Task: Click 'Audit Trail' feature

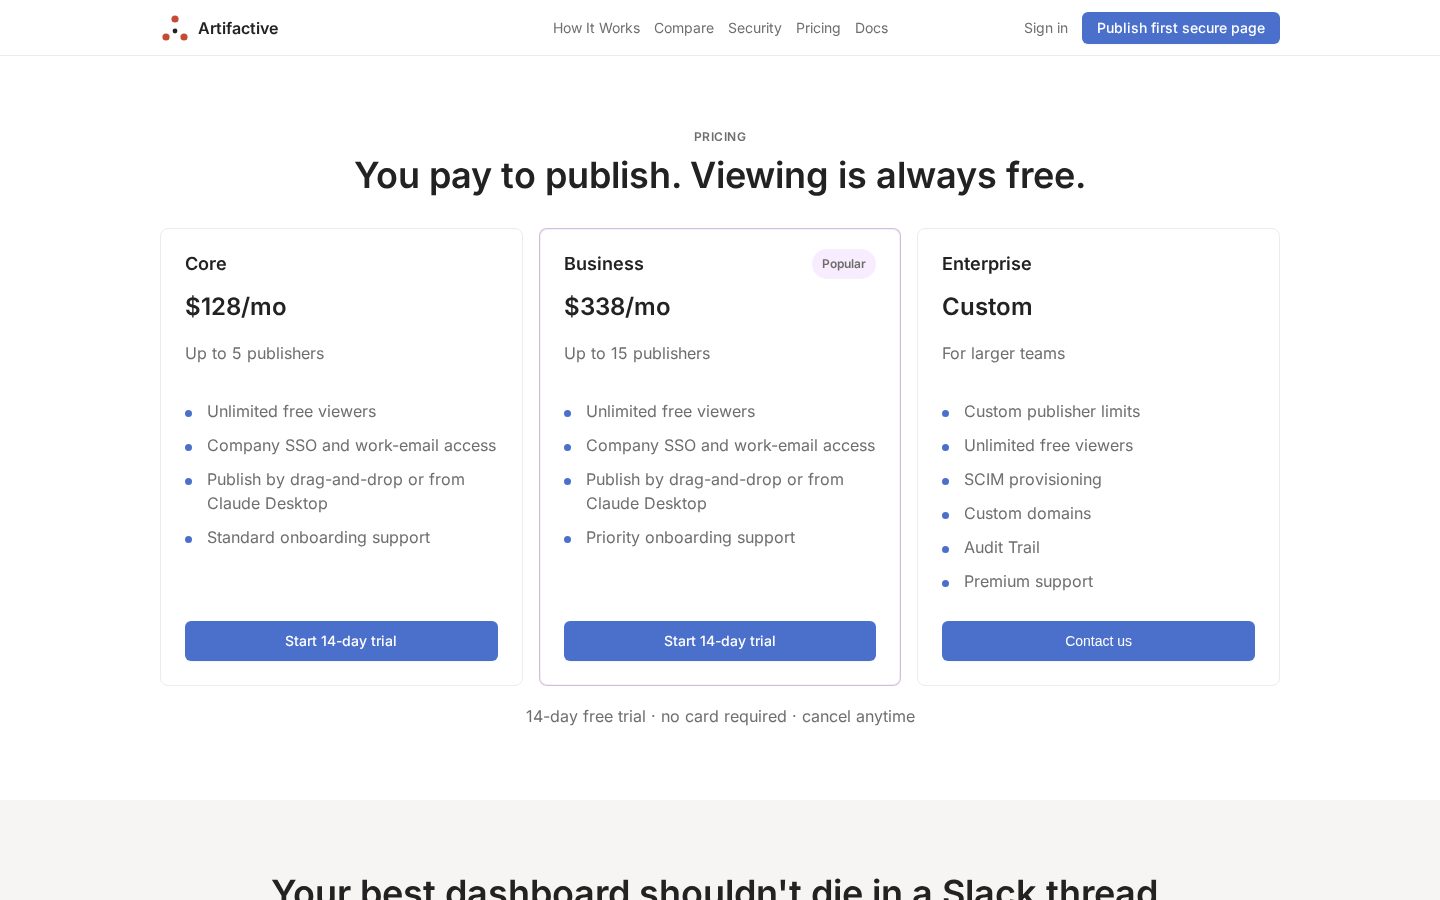Action: [x=1002, y=547]
